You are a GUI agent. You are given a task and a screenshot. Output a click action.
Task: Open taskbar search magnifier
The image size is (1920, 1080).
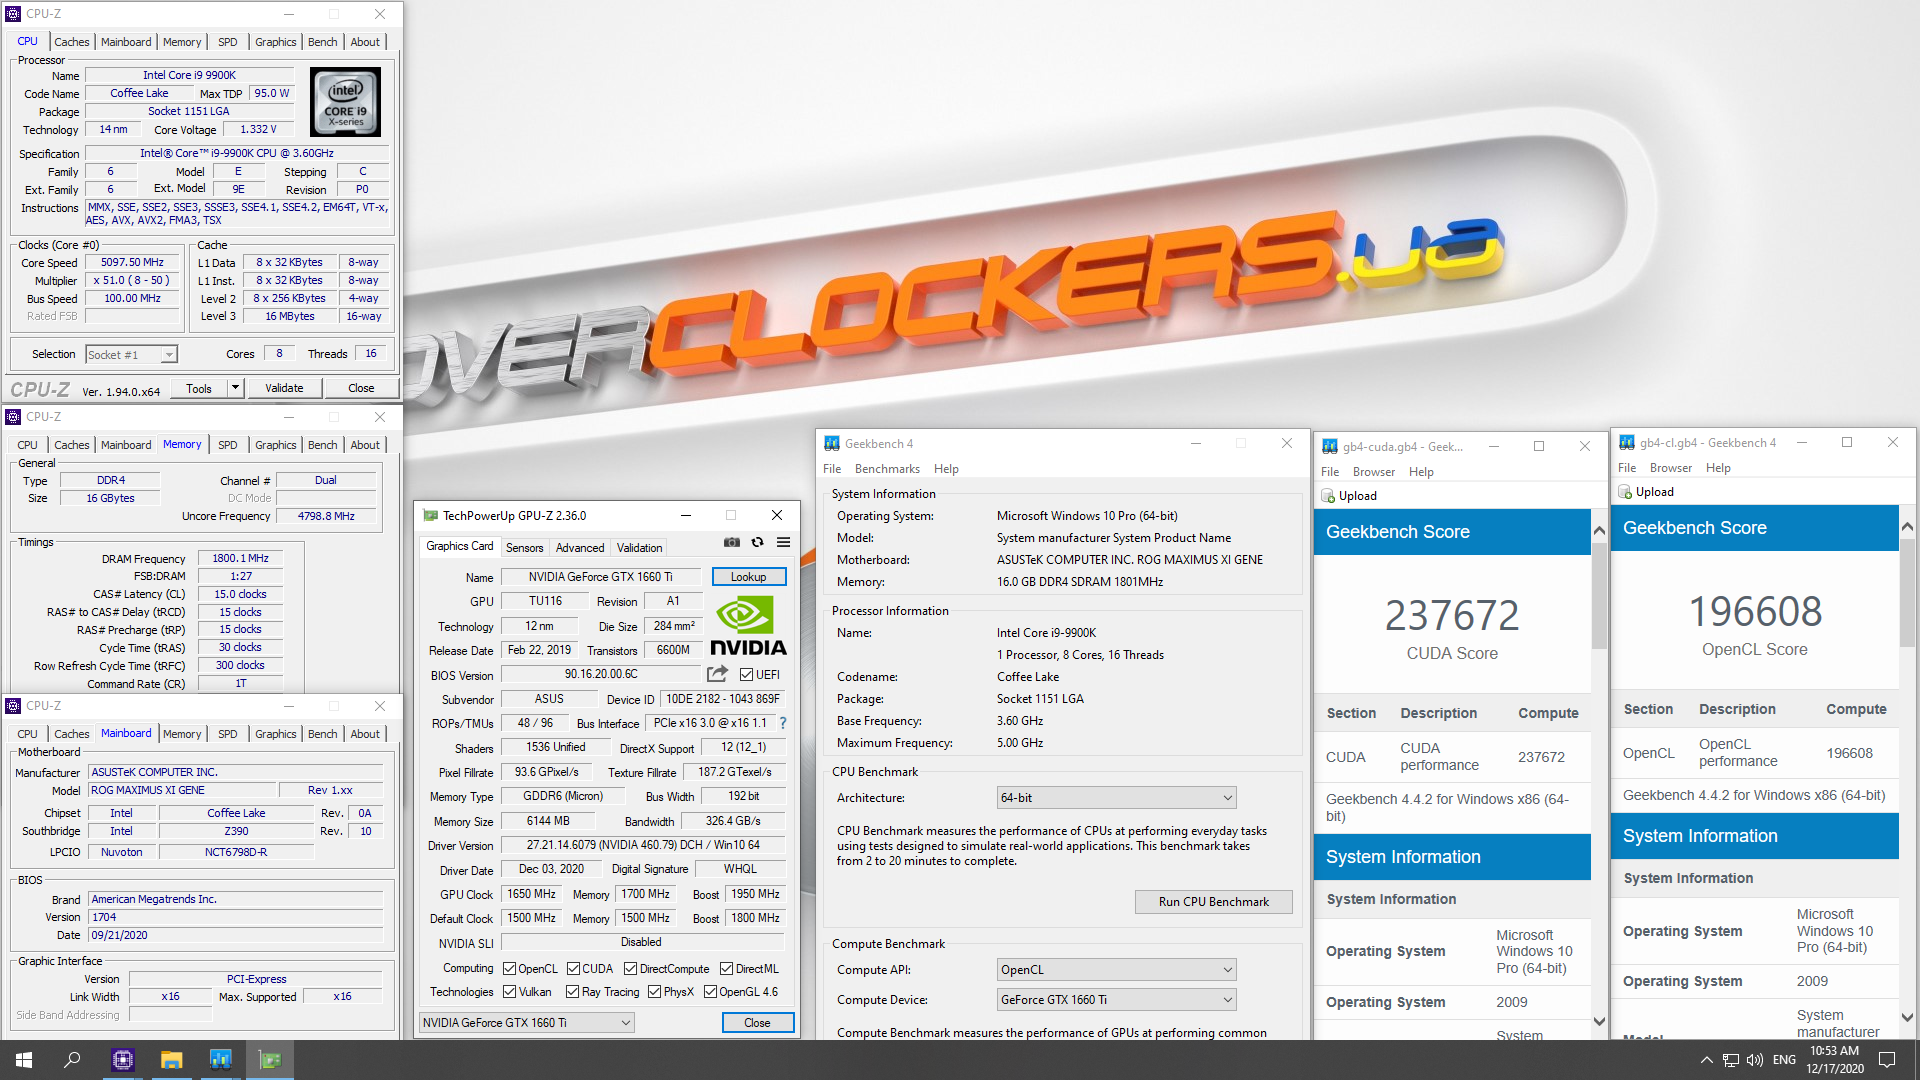tap(72, 1060)
